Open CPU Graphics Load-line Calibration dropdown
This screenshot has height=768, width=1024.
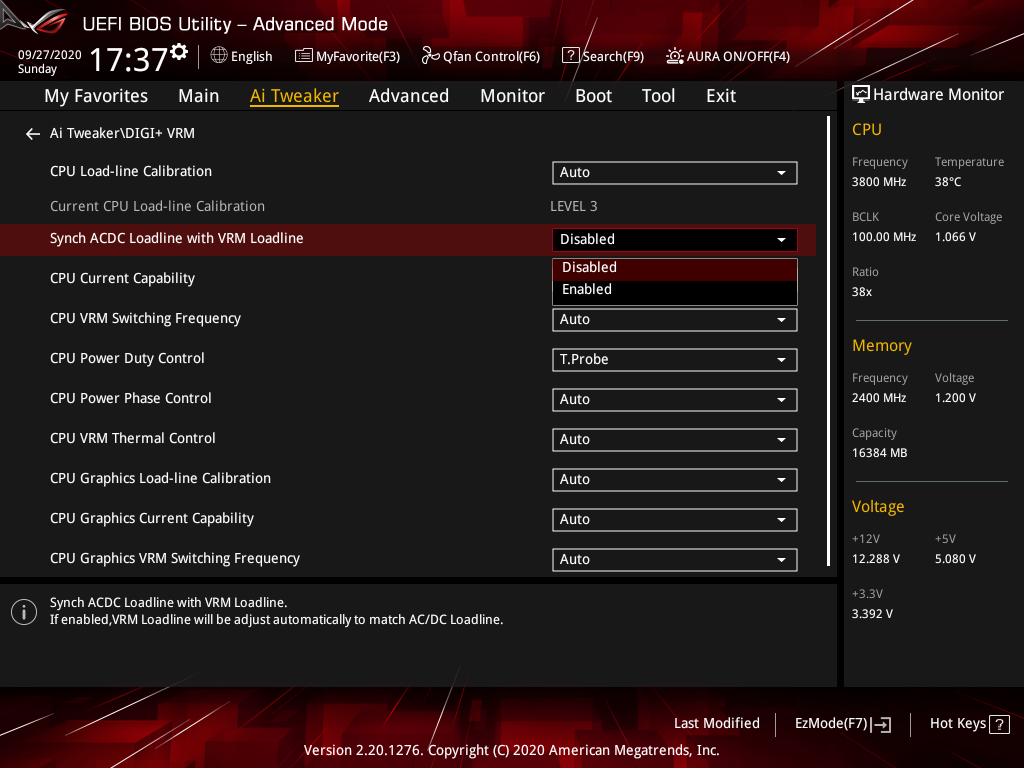pyautogui.click(x=675, y=480)
